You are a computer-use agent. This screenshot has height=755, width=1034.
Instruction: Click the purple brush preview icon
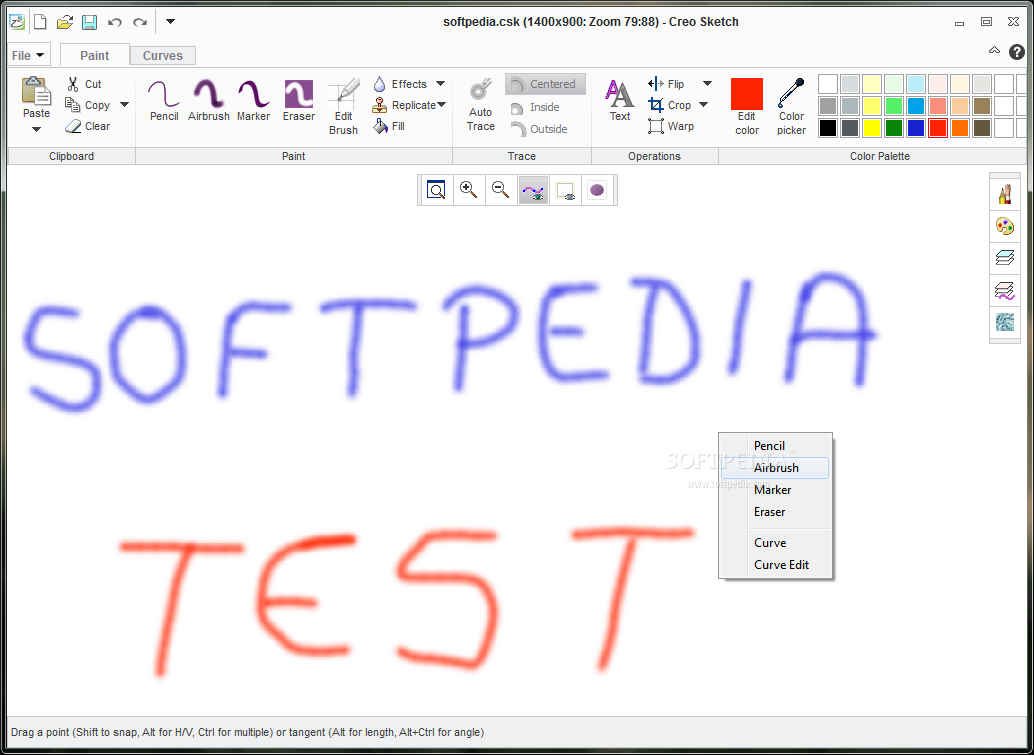[x=597, y=190]
